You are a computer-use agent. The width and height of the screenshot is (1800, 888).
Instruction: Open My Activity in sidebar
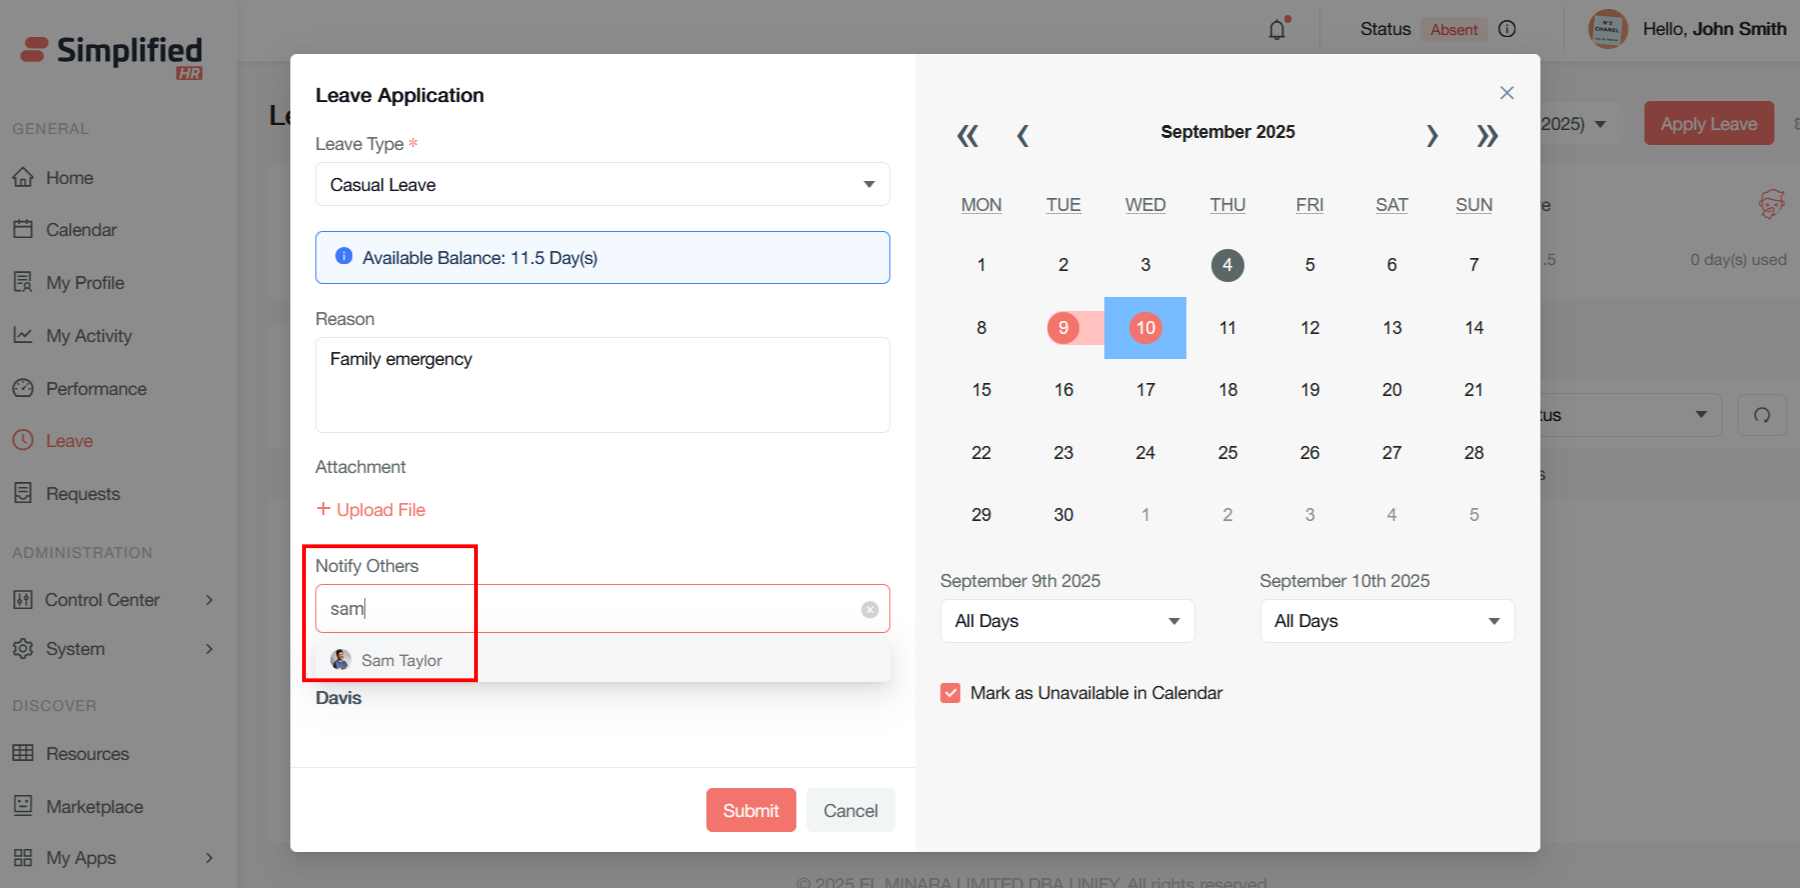pyautogui.click(x=88, y=336)
